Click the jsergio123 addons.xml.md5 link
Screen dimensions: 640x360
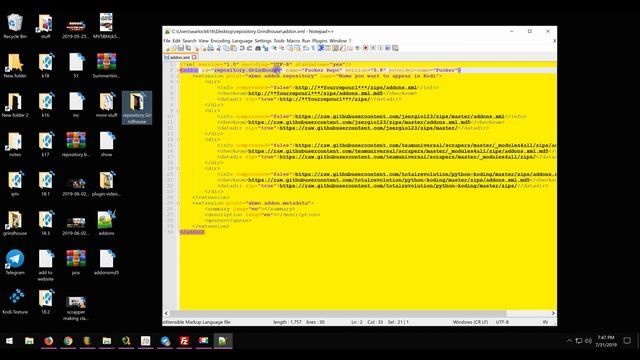click(359, 122)
